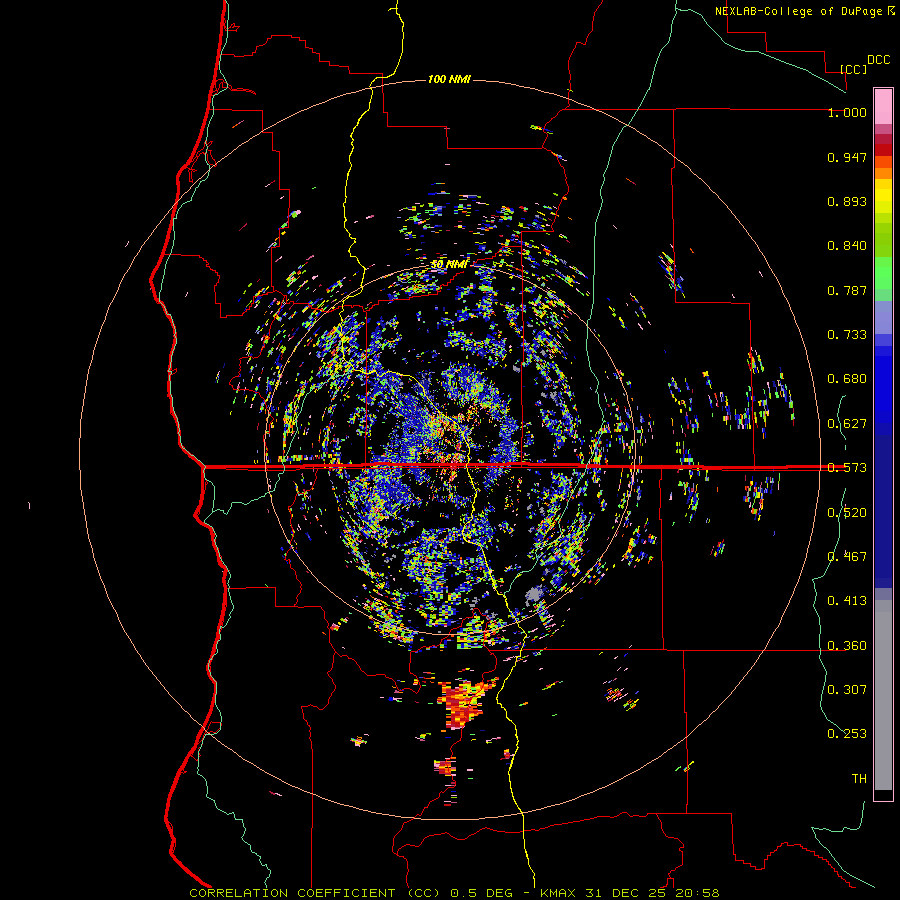Select the 0.733 scale value
This screenshot has height=900, width=900.
coord(847,335)
